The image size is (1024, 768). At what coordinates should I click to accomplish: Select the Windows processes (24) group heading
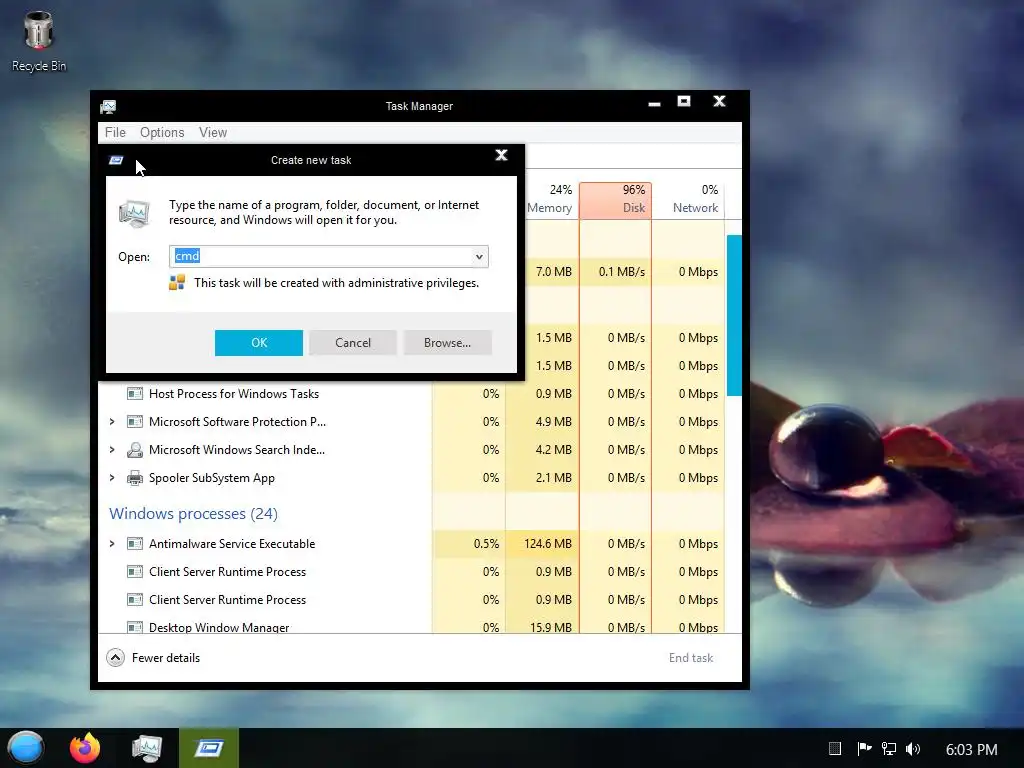pos(193,514)
